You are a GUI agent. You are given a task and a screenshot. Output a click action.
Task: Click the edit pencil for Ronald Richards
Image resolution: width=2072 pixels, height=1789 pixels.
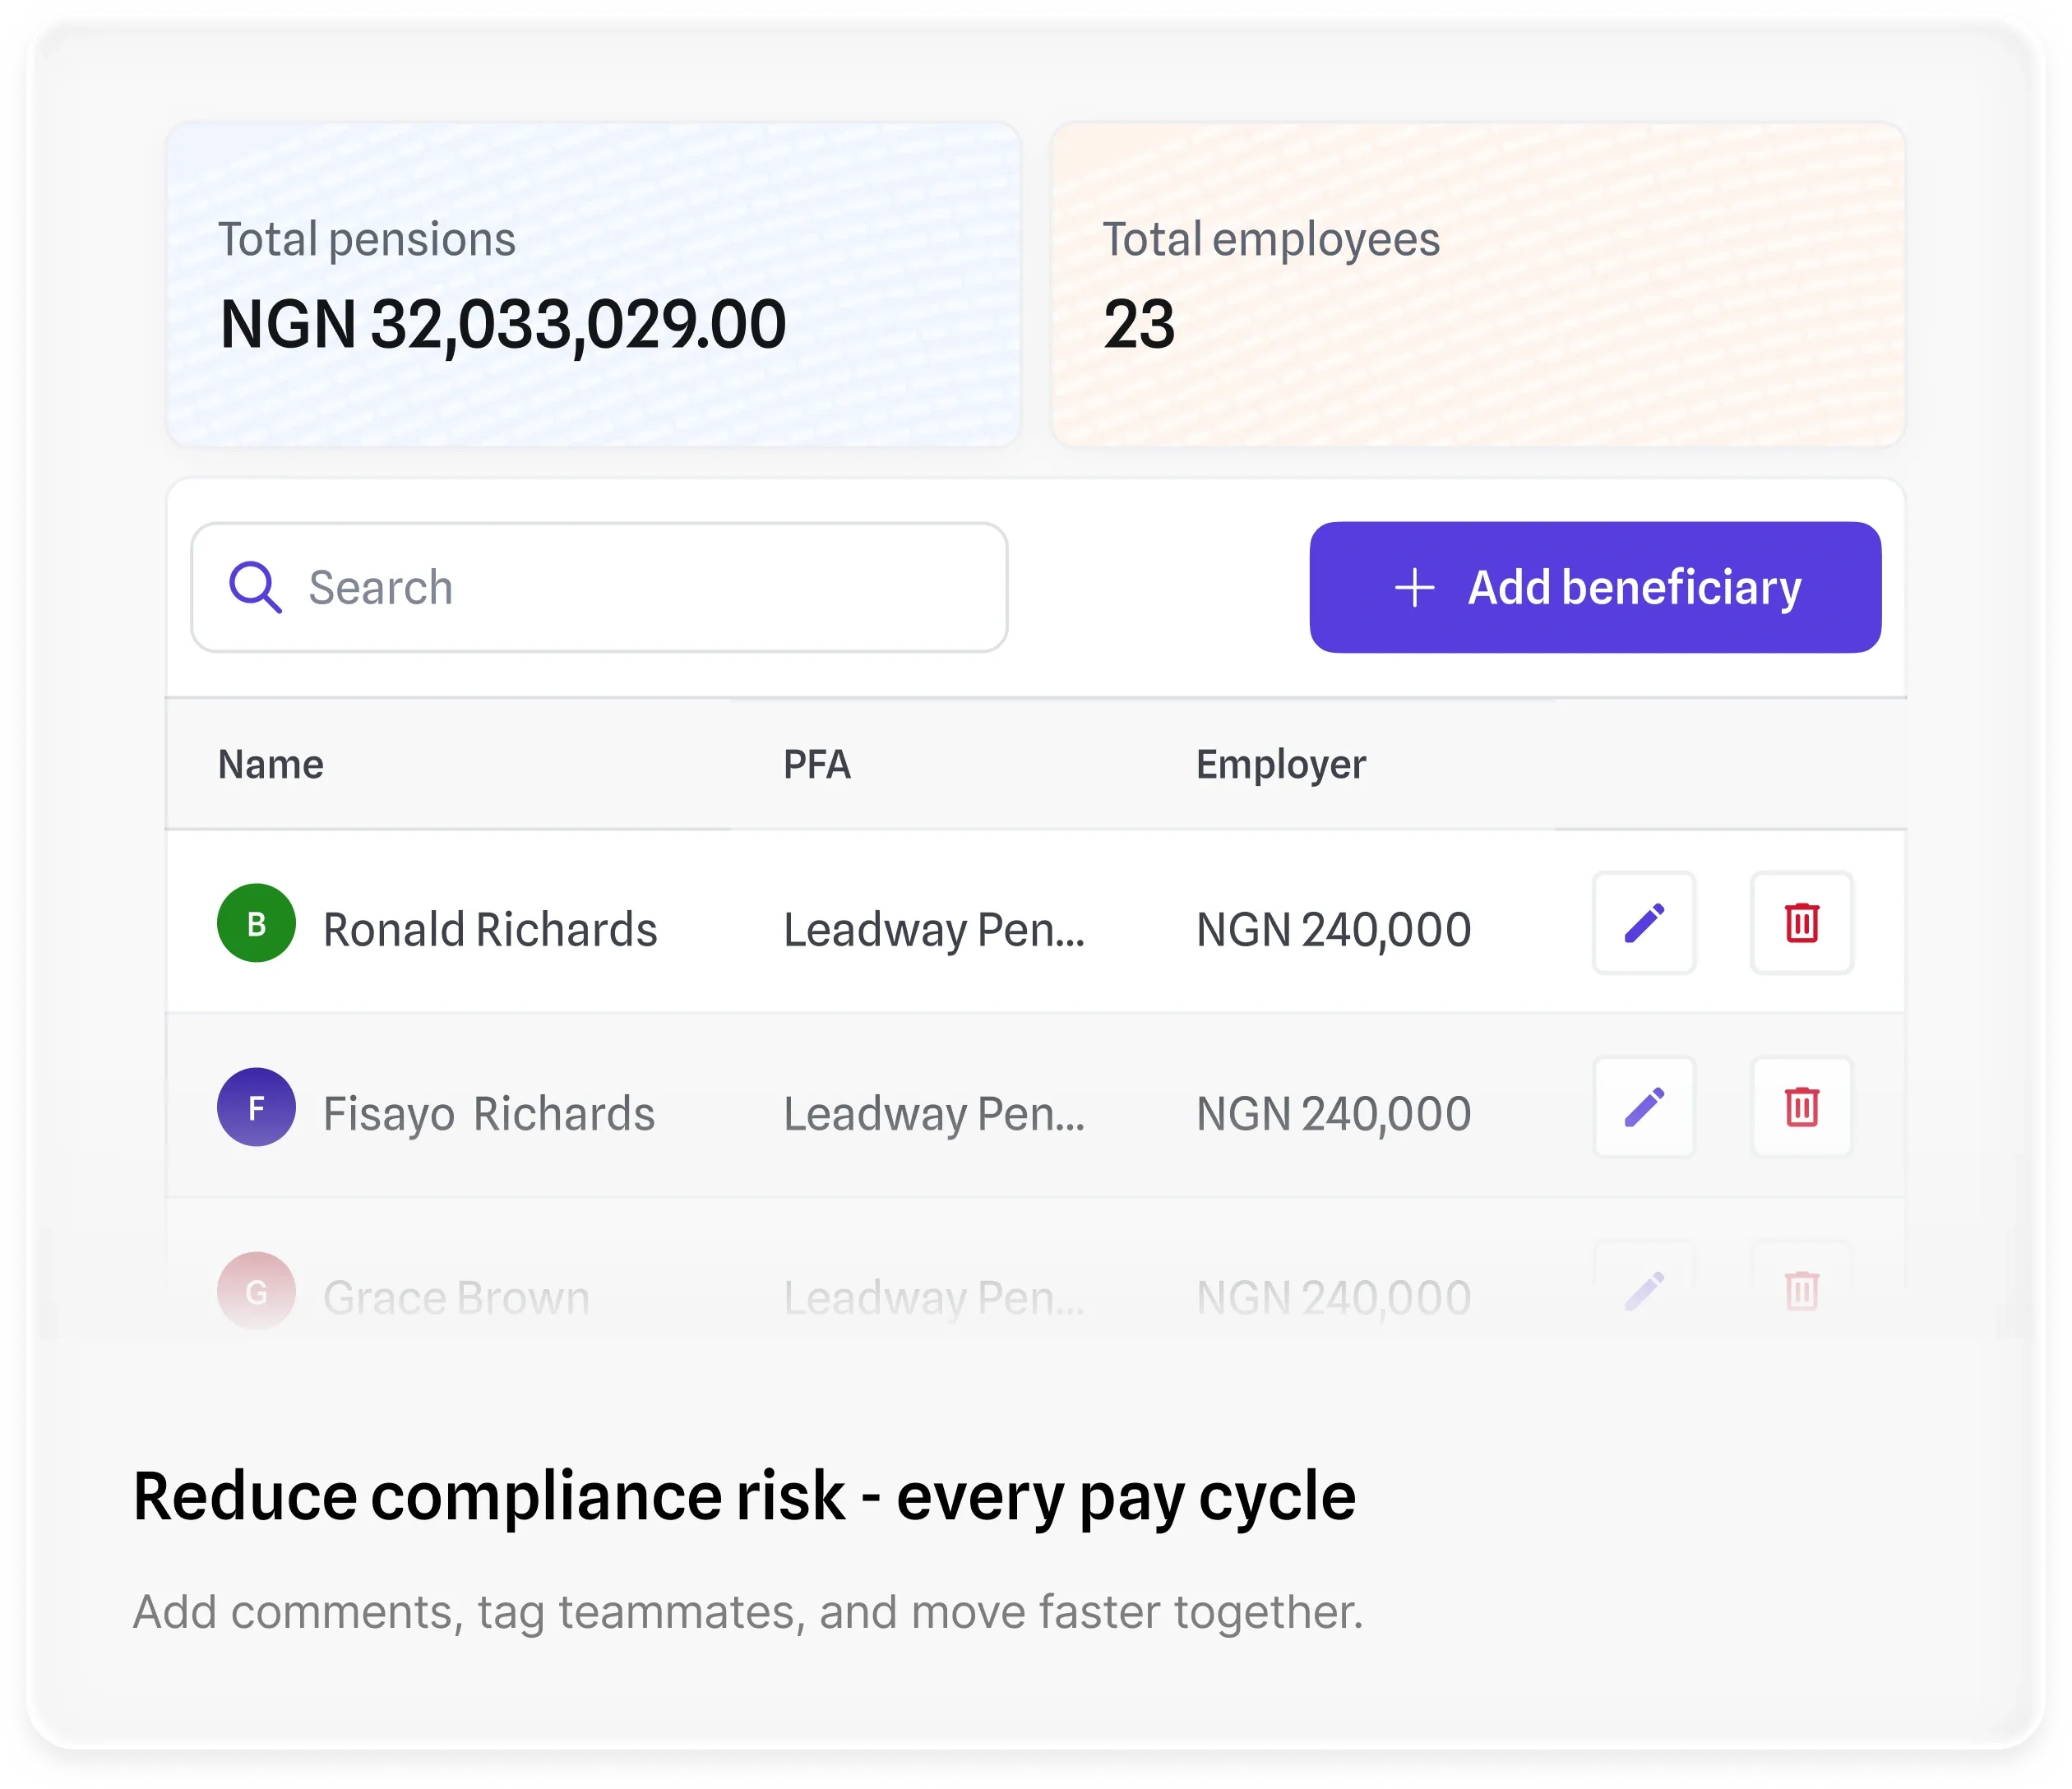[x=1643, y=923]
